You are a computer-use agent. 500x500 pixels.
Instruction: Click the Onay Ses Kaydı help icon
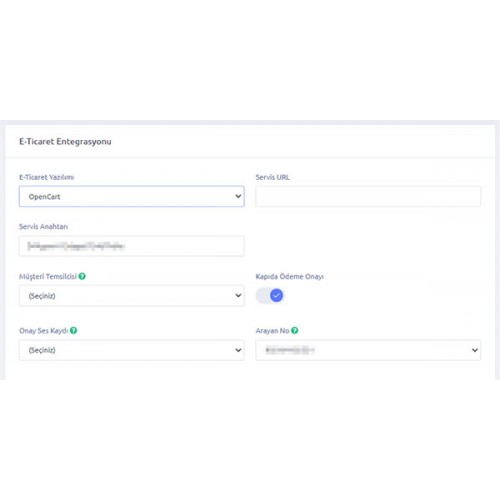click(74, 330)
